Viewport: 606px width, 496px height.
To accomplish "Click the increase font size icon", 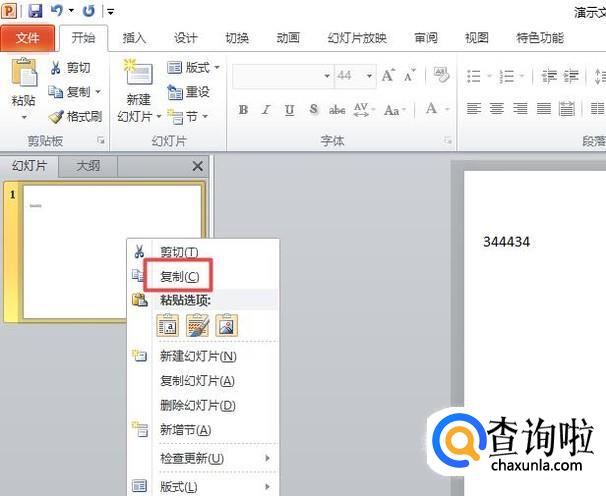I will 388,75.
